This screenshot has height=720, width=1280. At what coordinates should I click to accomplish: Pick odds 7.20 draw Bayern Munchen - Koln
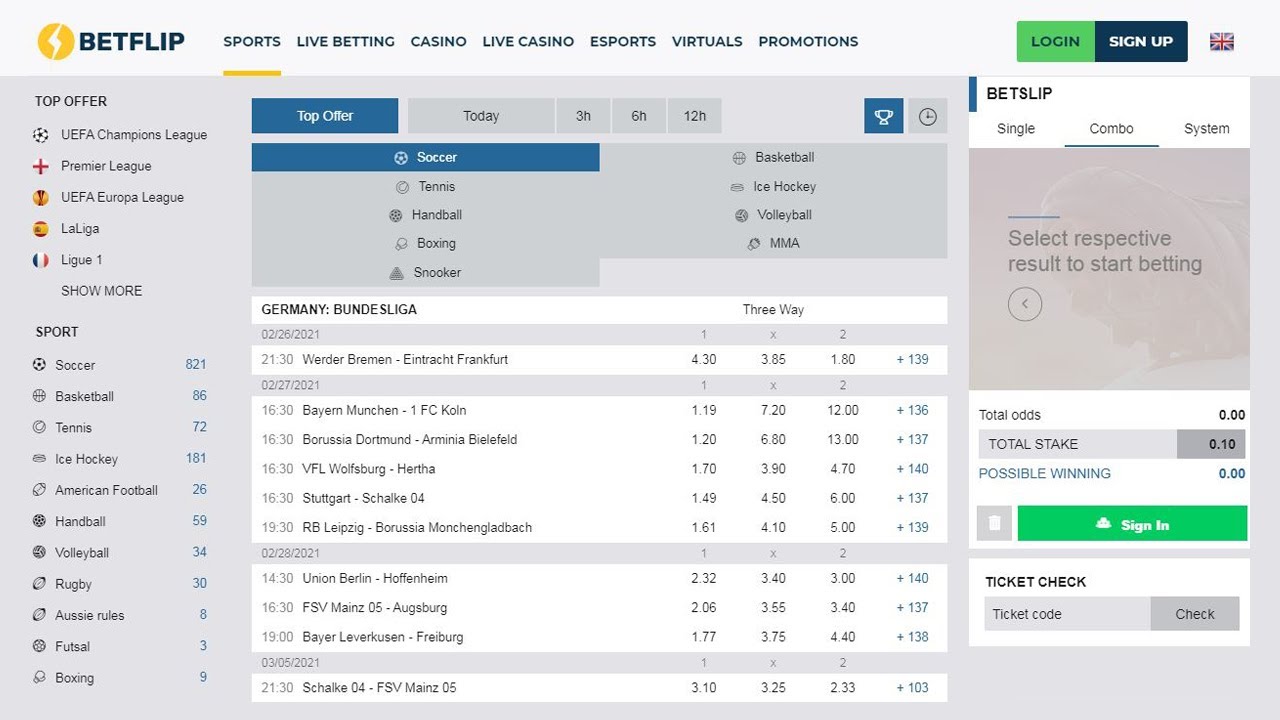click(773, 410)
